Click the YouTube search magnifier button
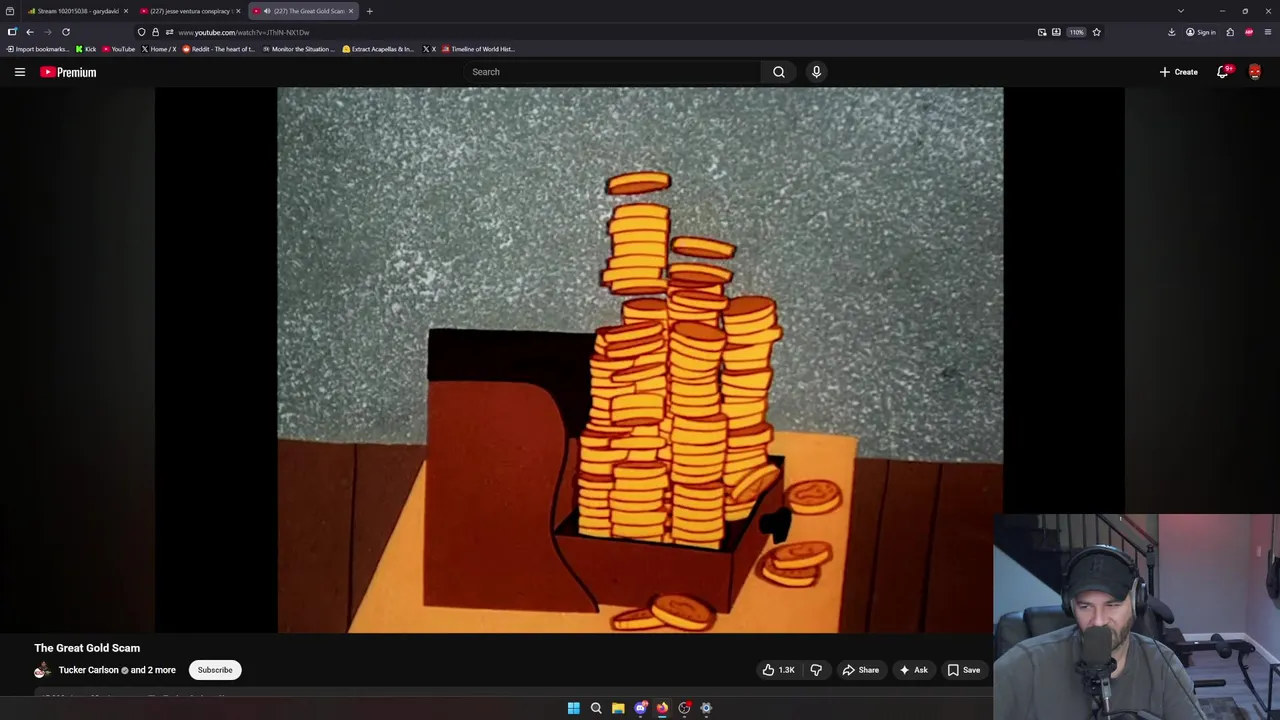Screen dimensions: 1280x720 coord(779,72)
